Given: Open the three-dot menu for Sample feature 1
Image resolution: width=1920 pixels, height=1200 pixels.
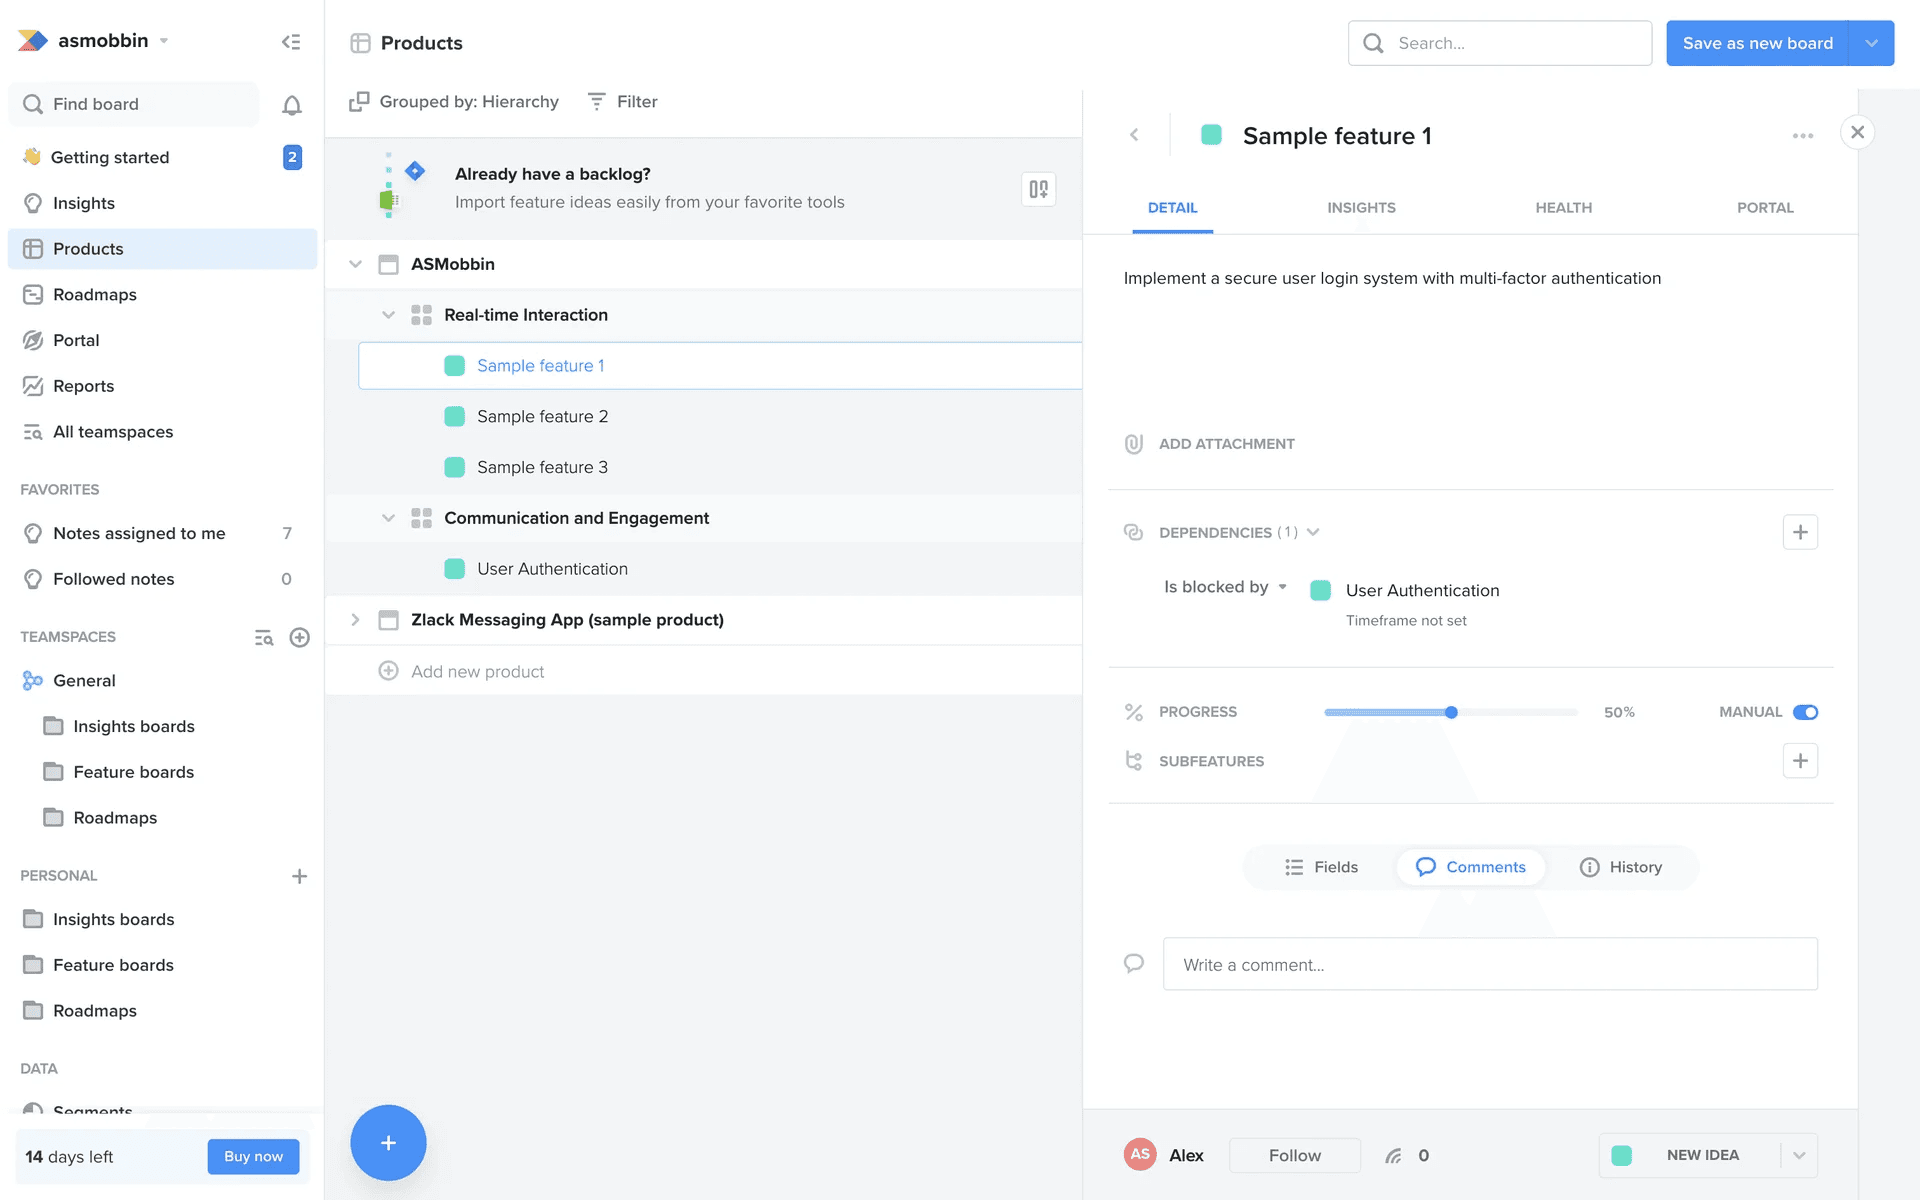Looking at the screenshot, I should click(x=1802, y=136).
